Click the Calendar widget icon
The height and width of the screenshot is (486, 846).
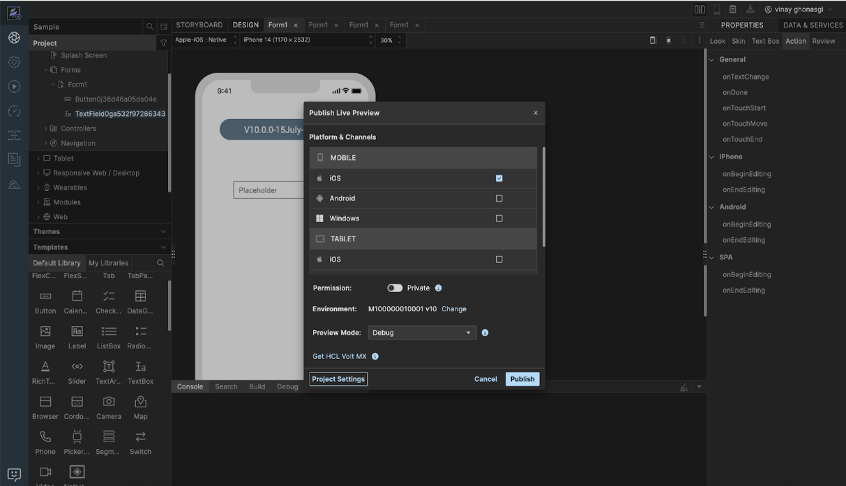click(x=77, y=296)
